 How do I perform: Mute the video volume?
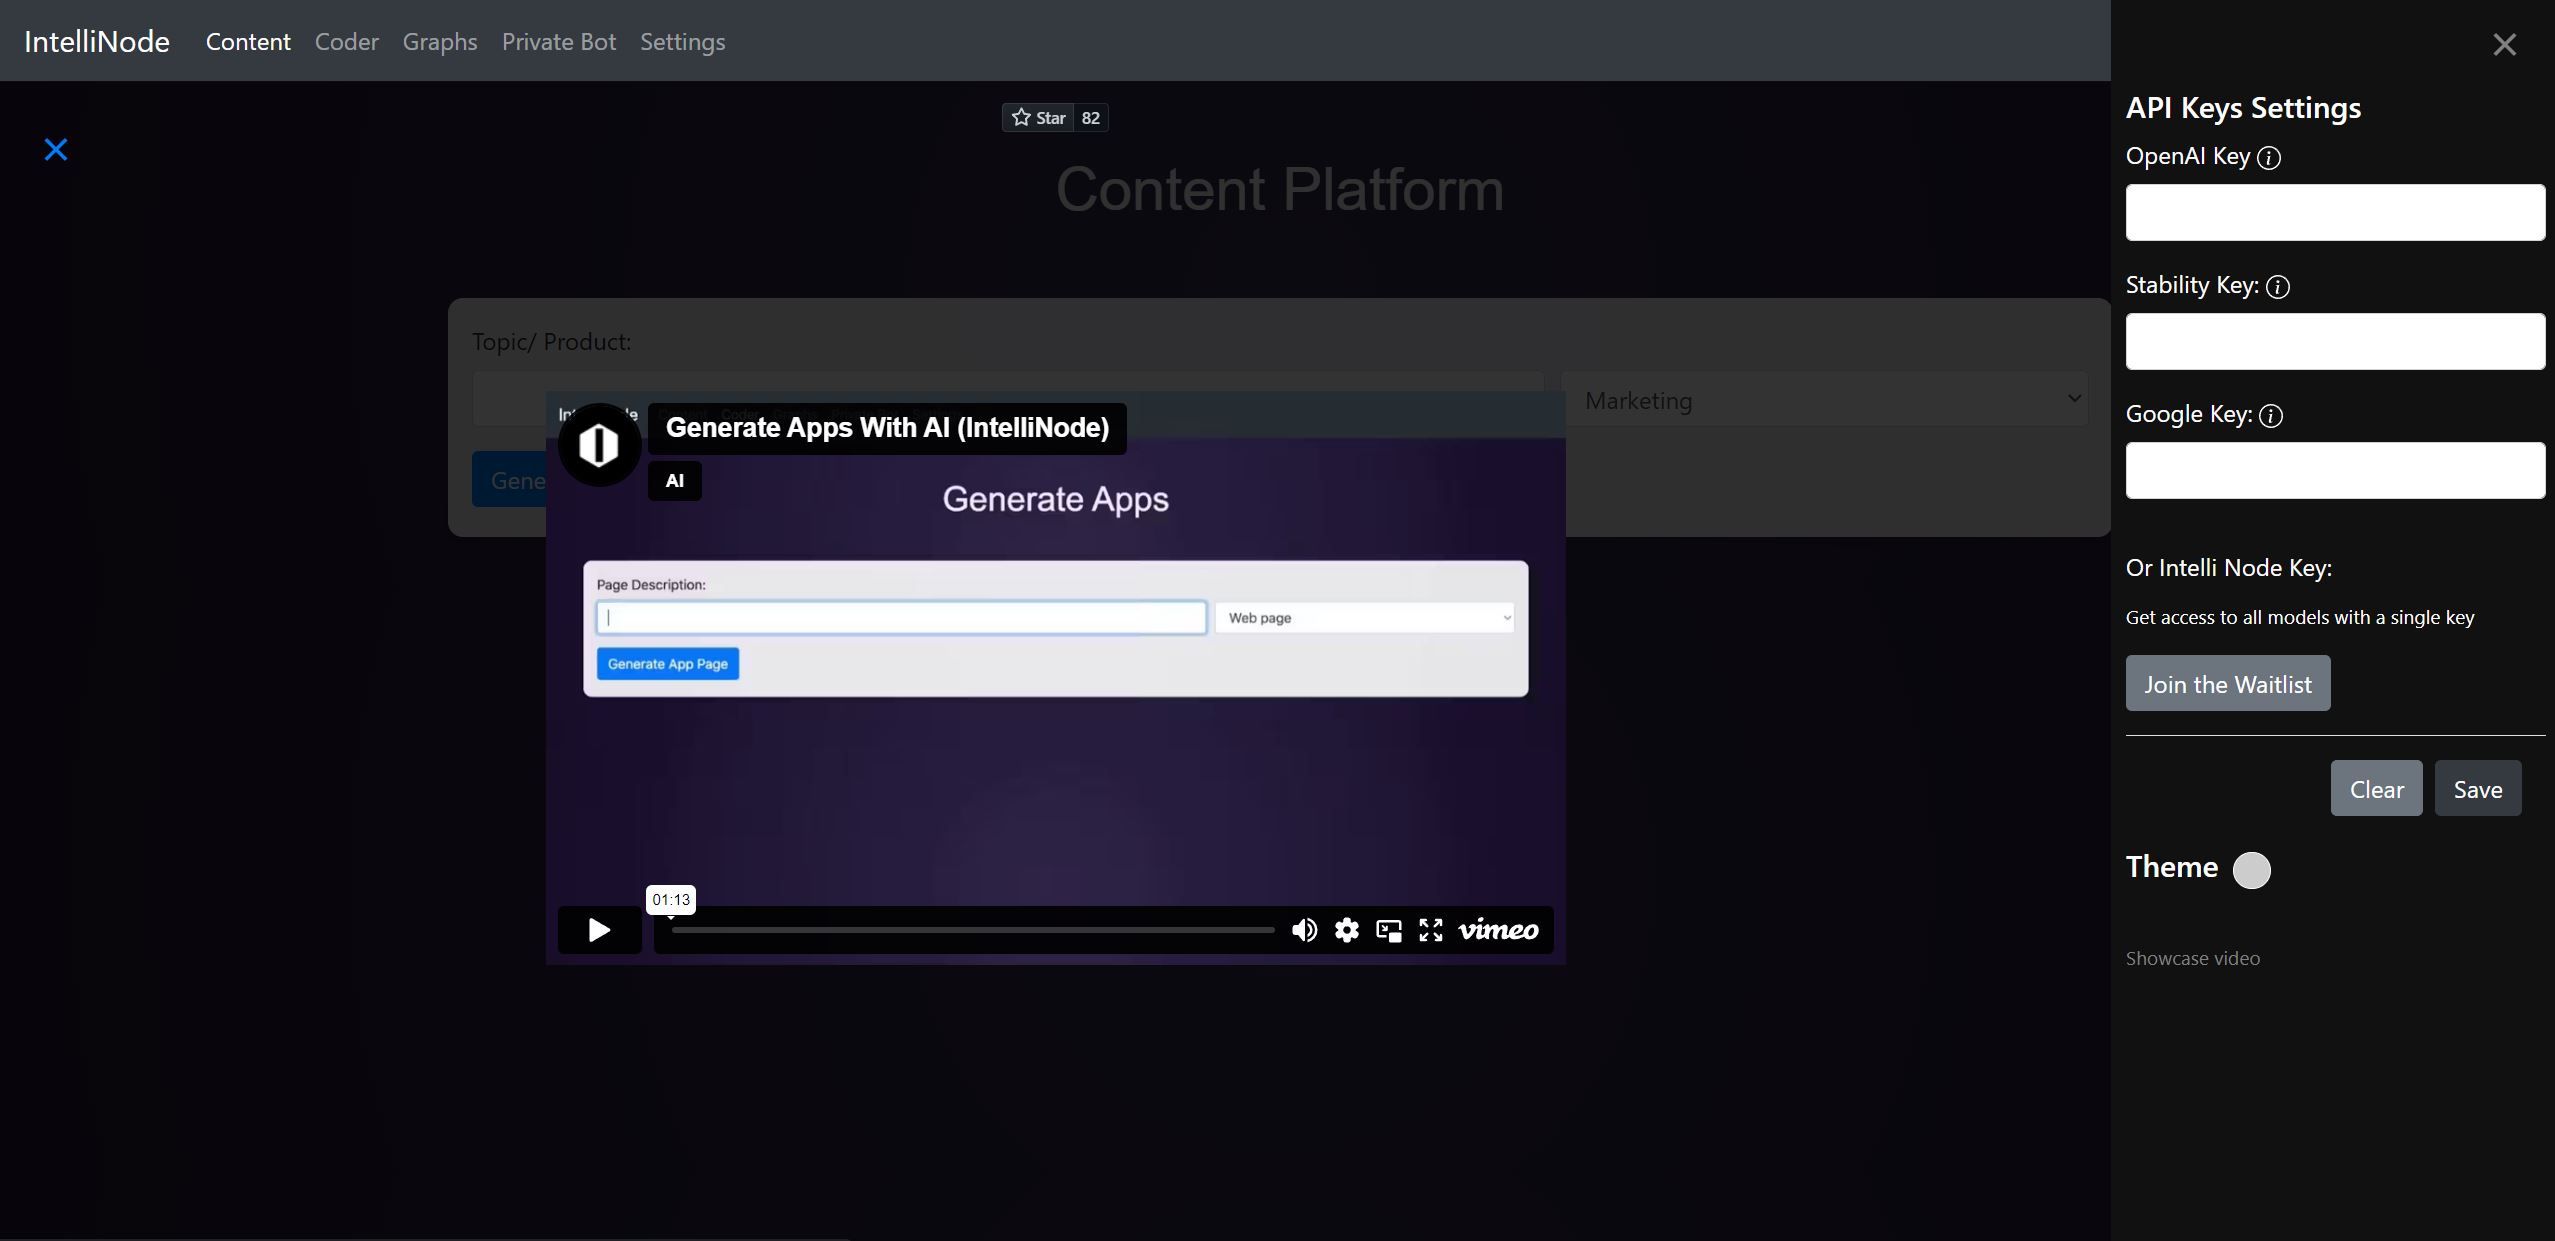point(1303,930)
